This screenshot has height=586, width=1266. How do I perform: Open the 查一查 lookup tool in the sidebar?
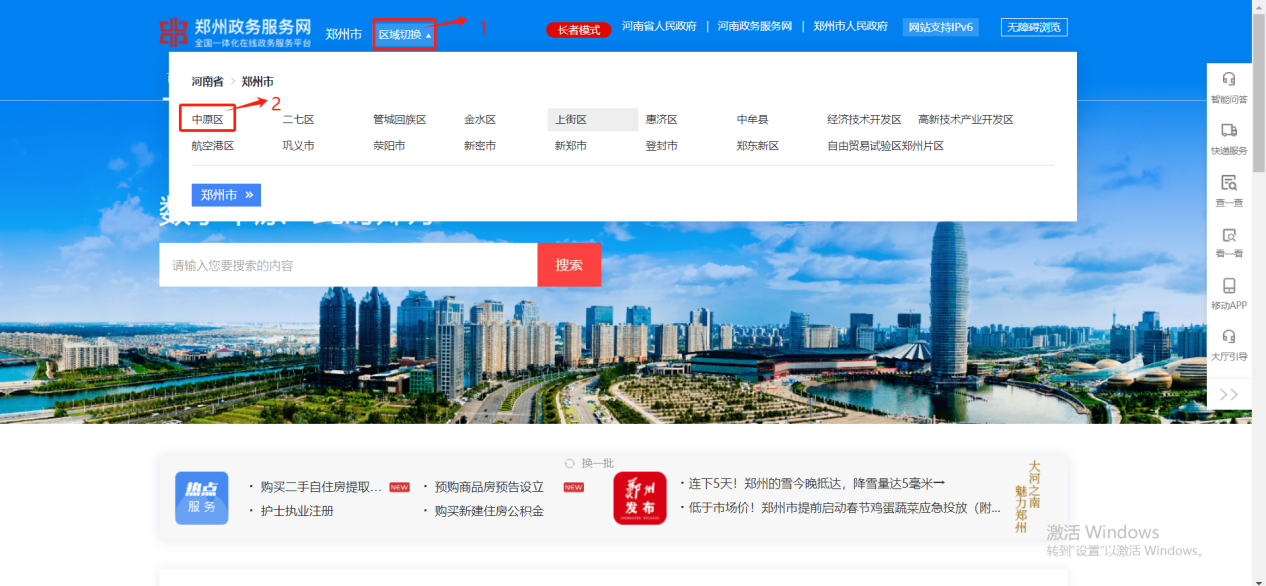click(1228, 188)
